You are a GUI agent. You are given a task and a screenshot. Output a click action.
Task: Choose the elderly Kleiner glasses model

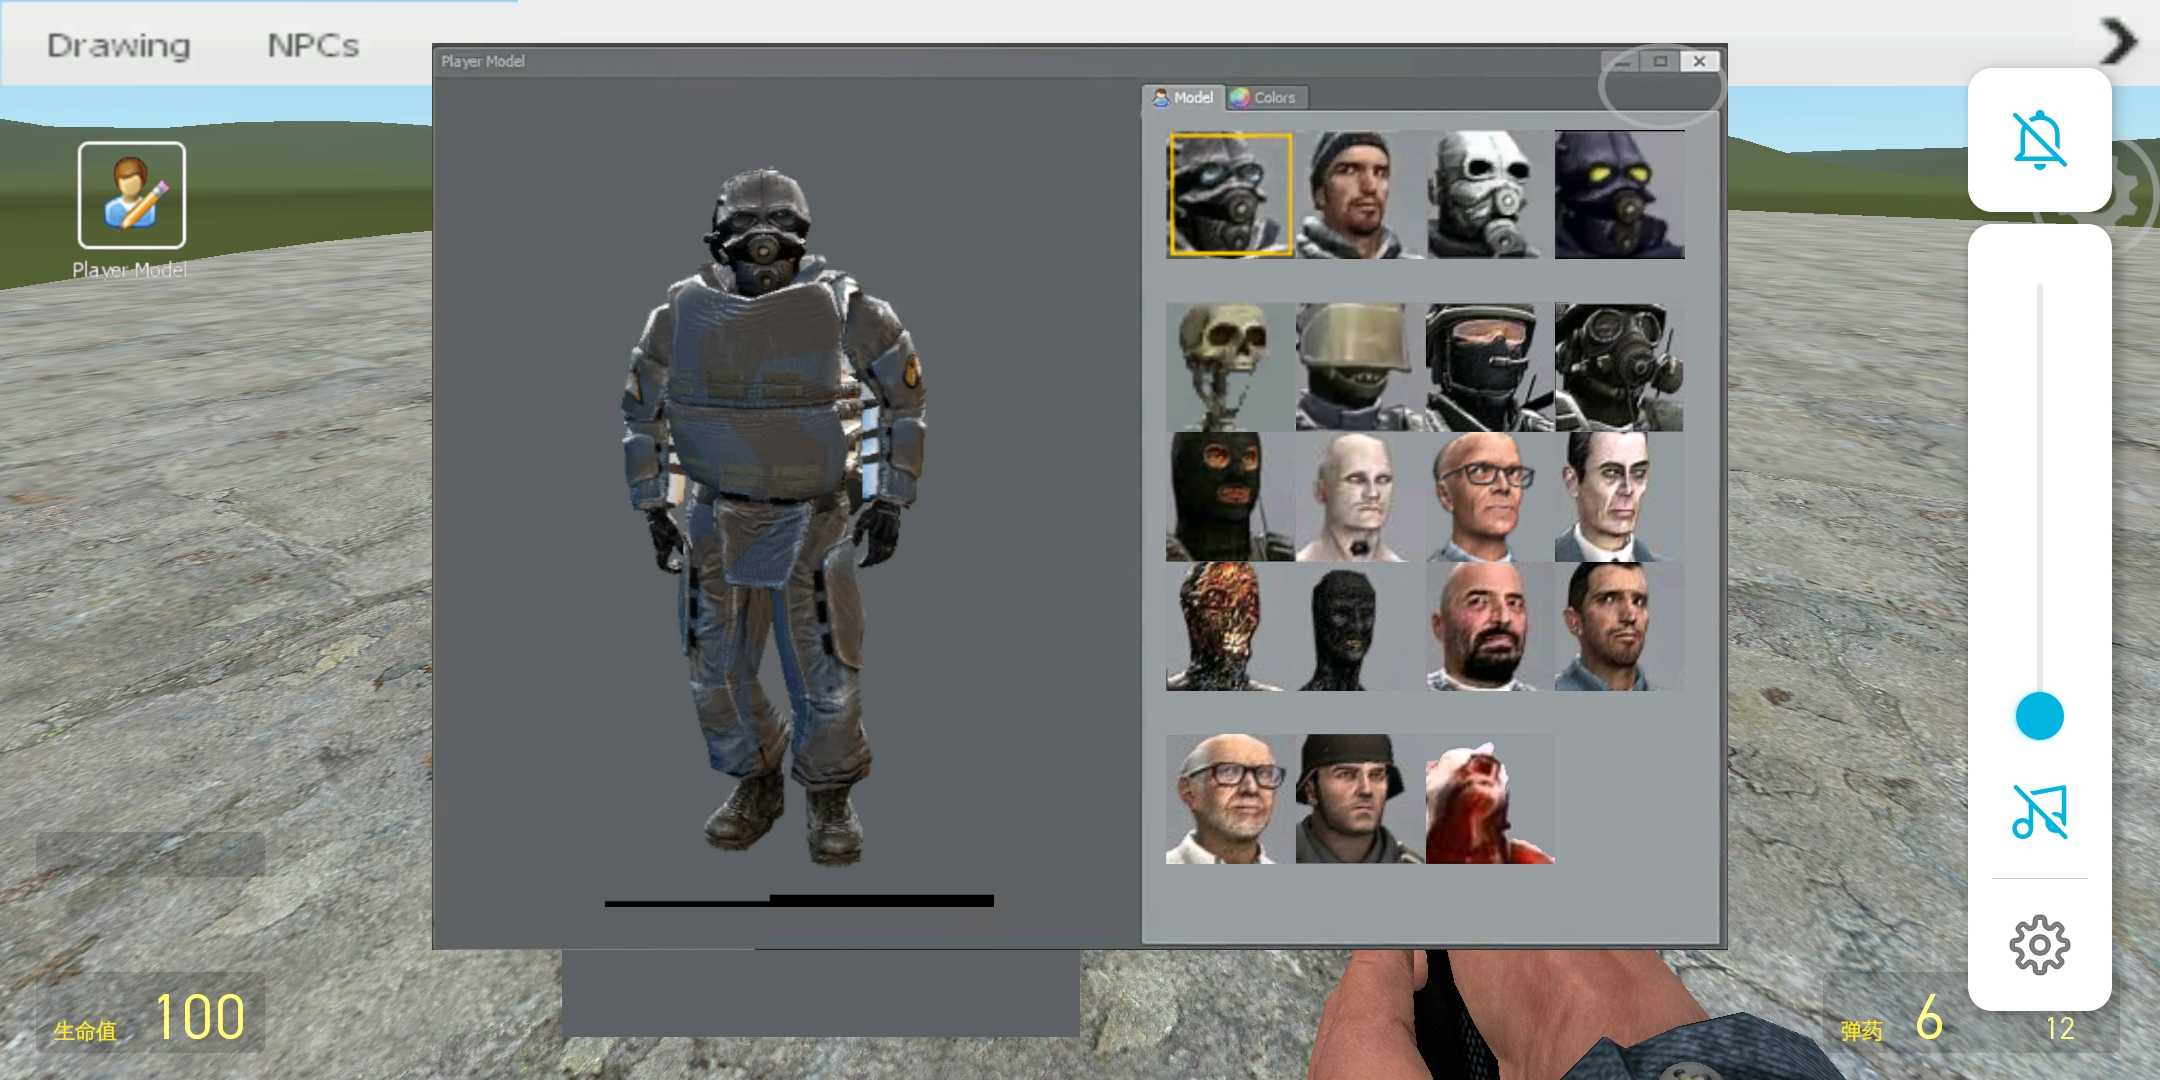click(x=1230, y=799)
